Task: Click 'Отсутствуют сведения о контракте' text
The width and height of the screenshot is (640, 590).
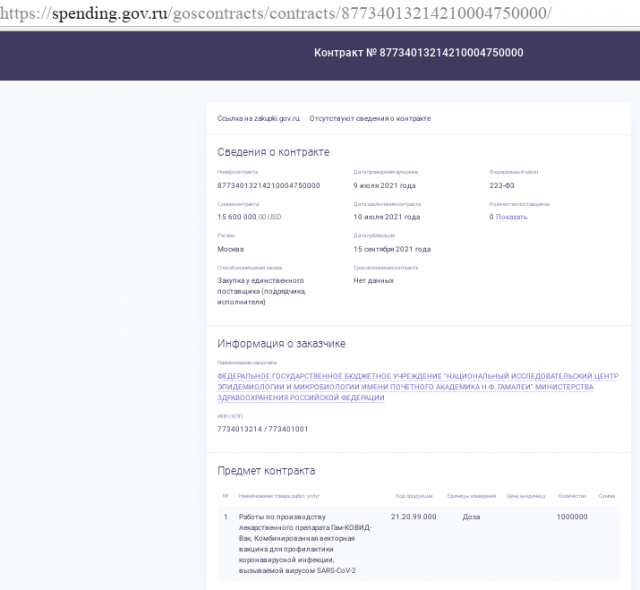Action: tap(370, 118)
